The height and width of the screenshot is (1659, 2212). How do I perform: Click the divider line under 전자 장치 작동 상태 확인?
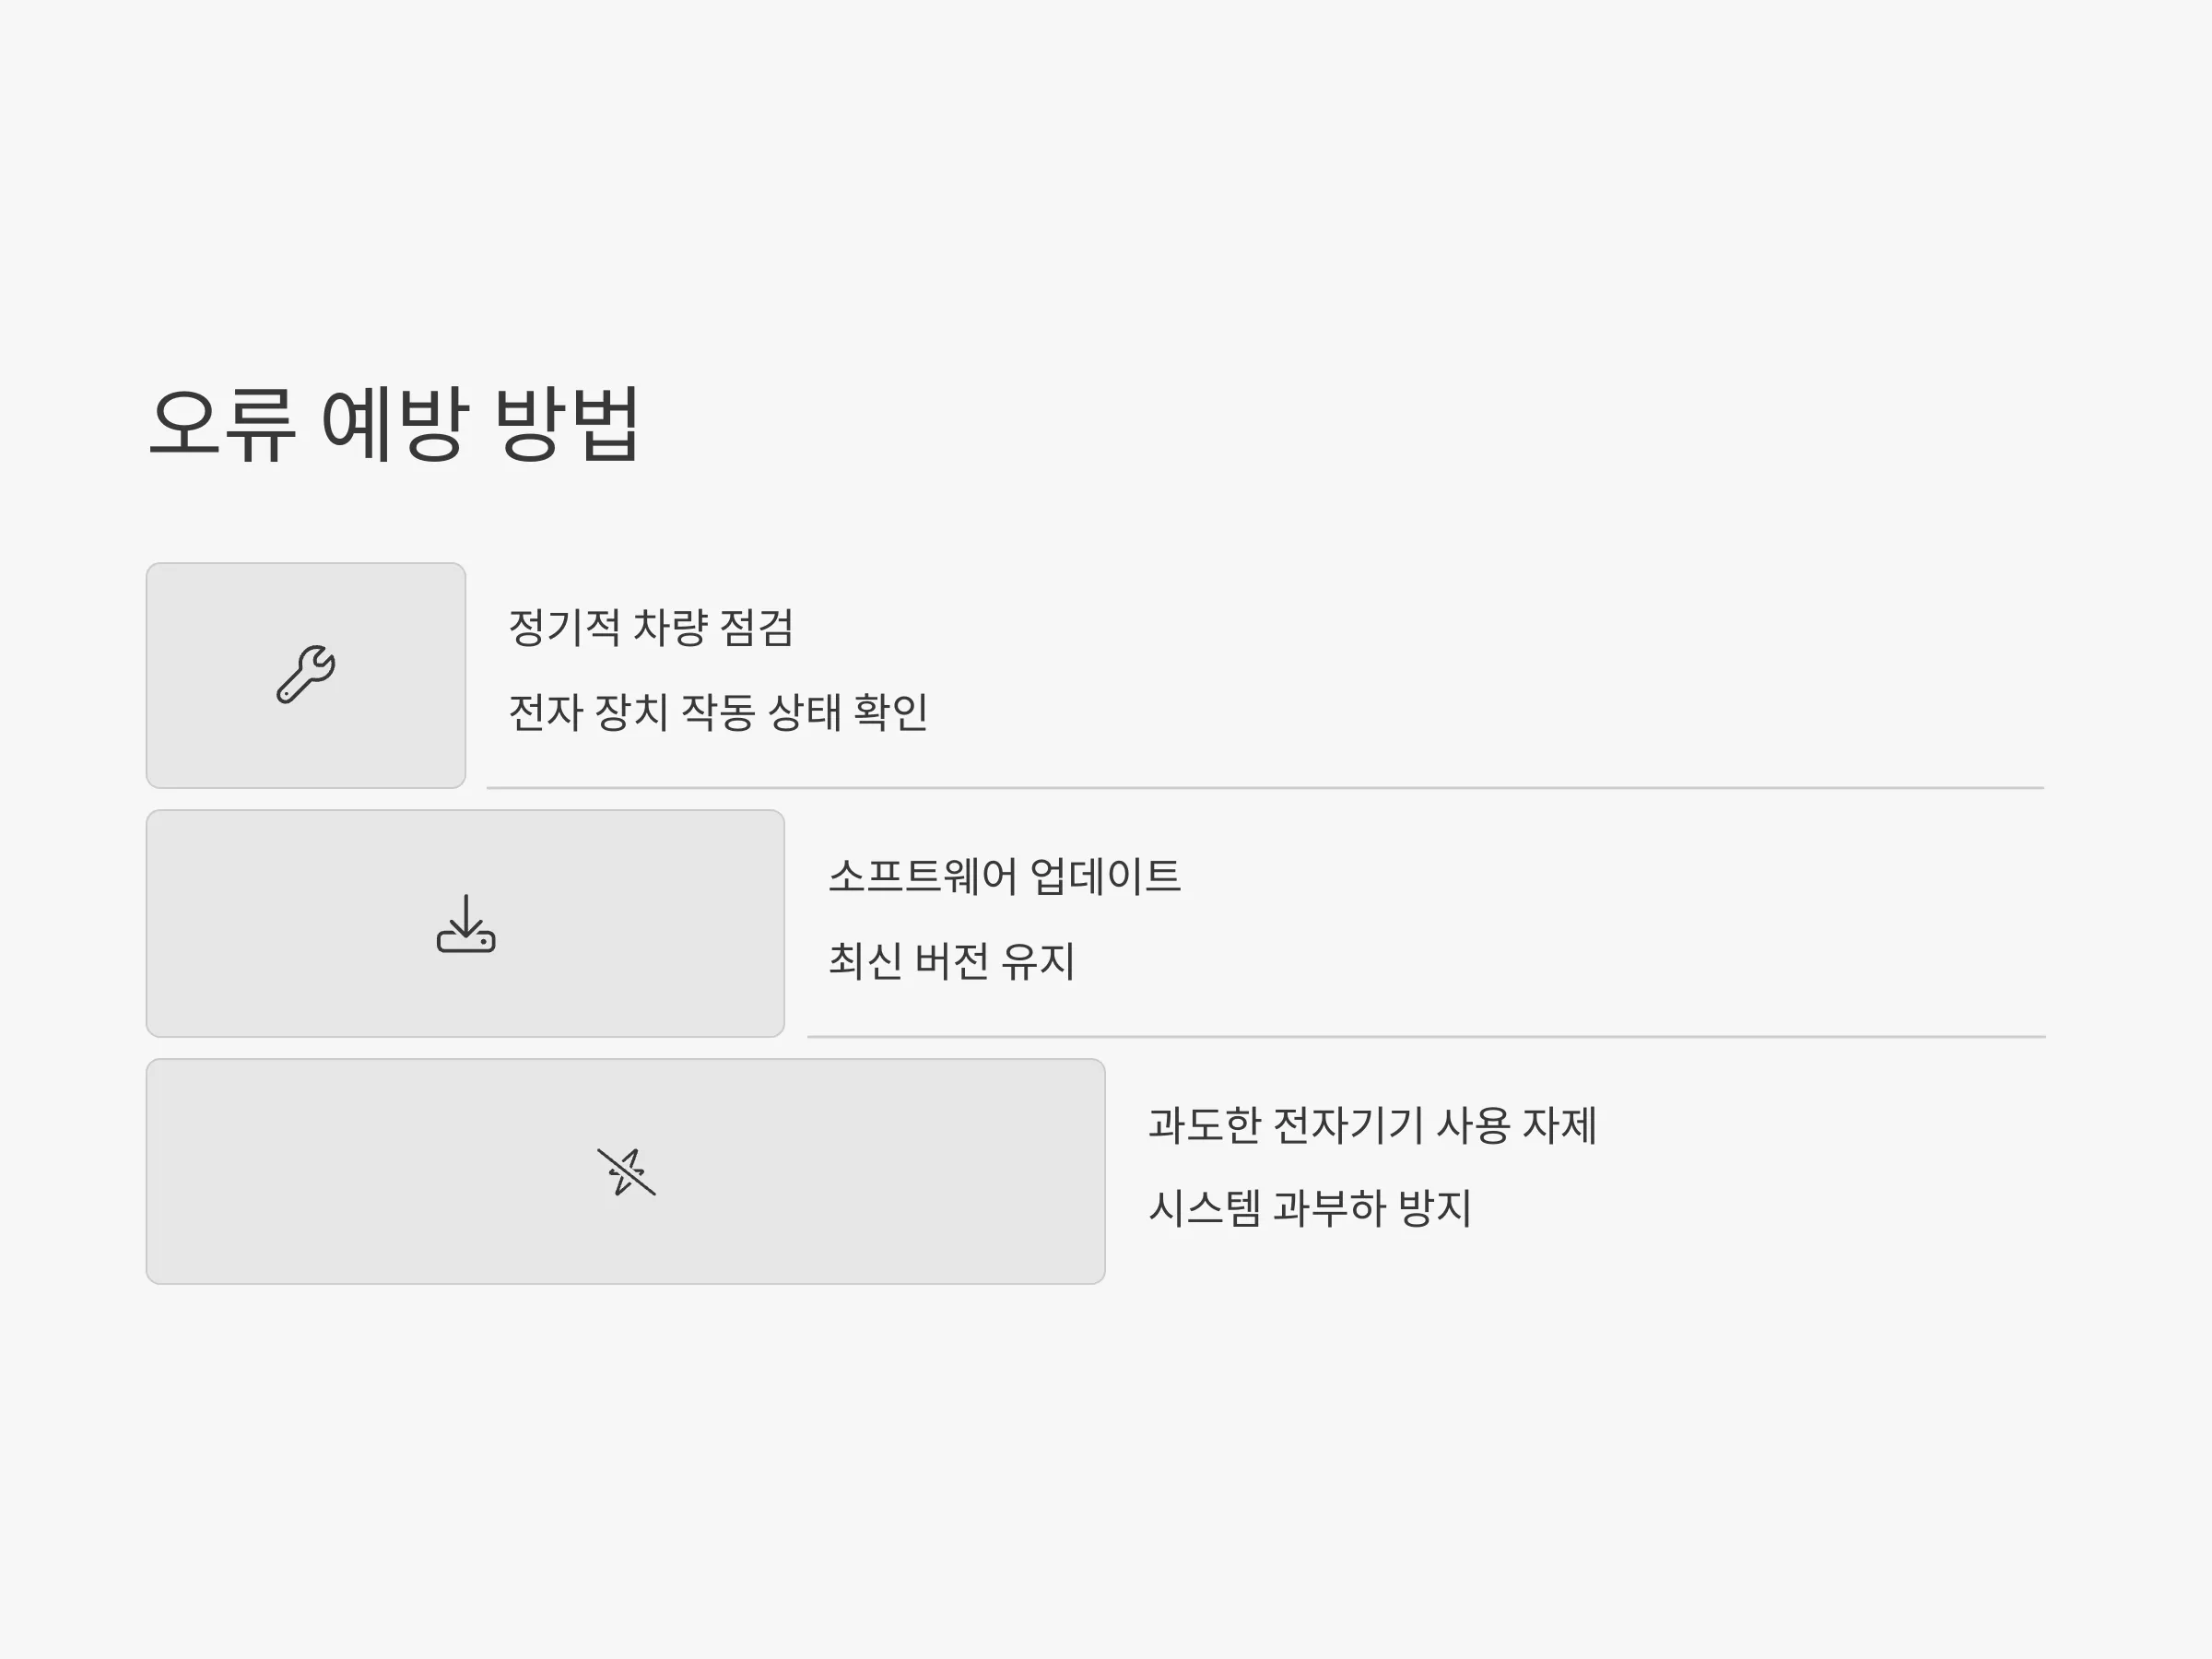pyautogui.click(x=1265, y=788)
